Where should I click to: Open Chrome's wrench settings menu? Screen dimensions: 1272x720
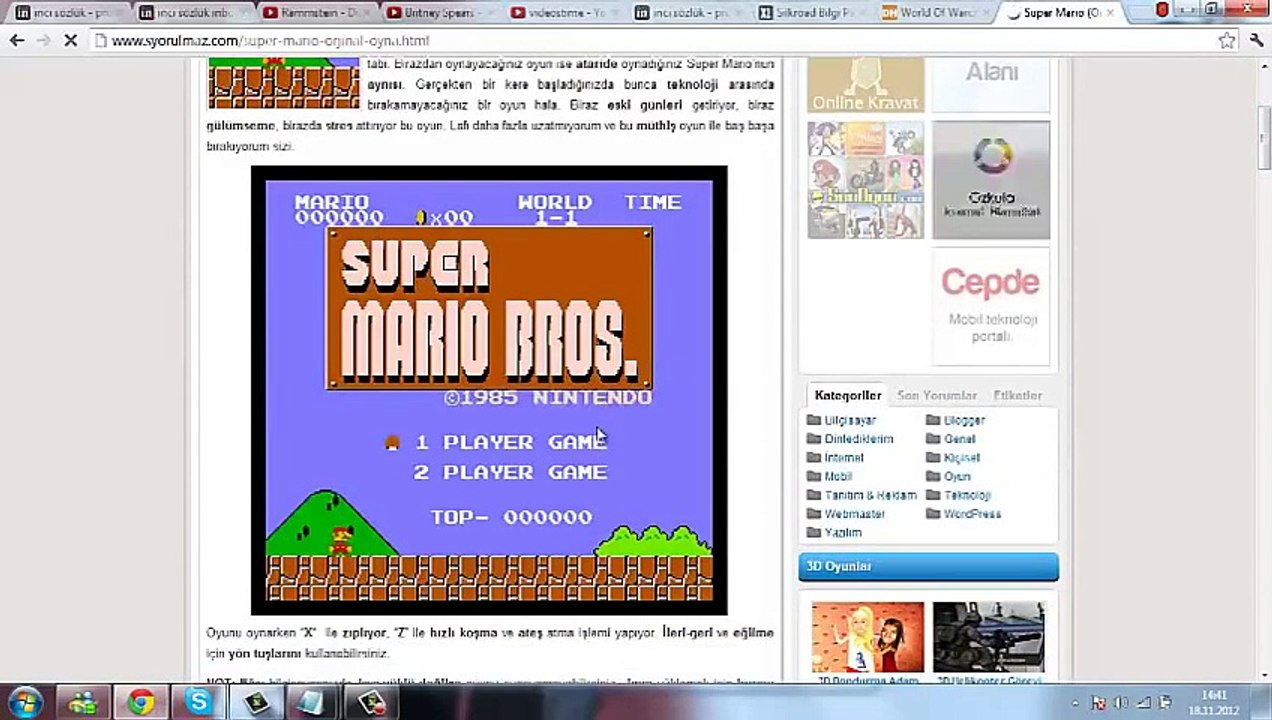1256,41
